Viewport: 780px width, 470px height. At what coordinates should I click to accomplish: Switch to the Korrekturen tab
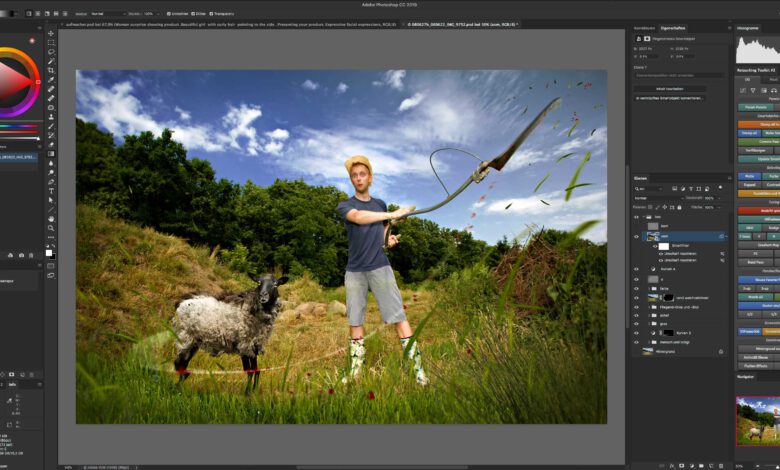pyautogui.click(x=645, y=28)
